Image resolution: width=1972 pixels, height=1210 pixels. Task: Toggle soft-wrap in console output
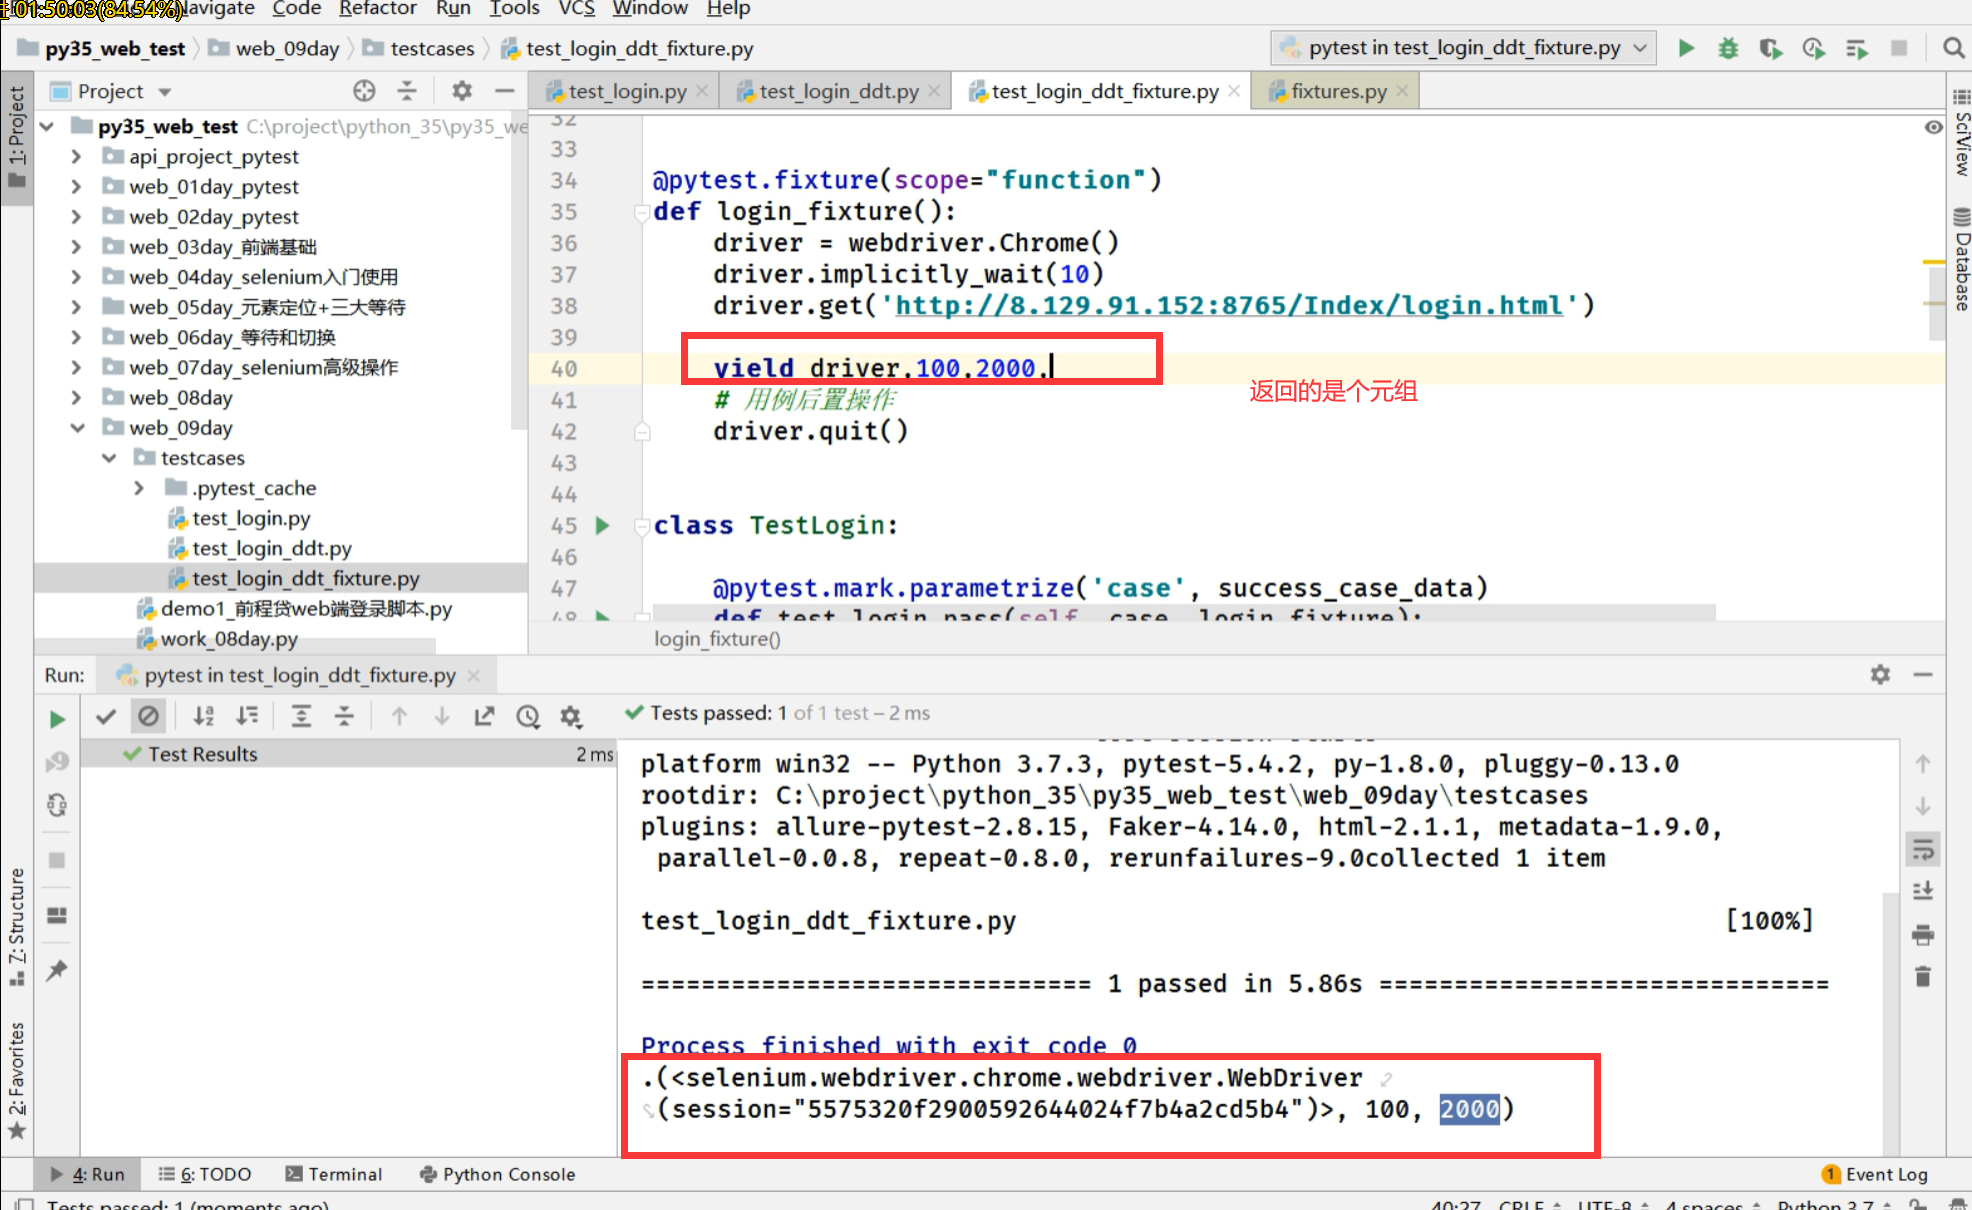click(1922, 850)
